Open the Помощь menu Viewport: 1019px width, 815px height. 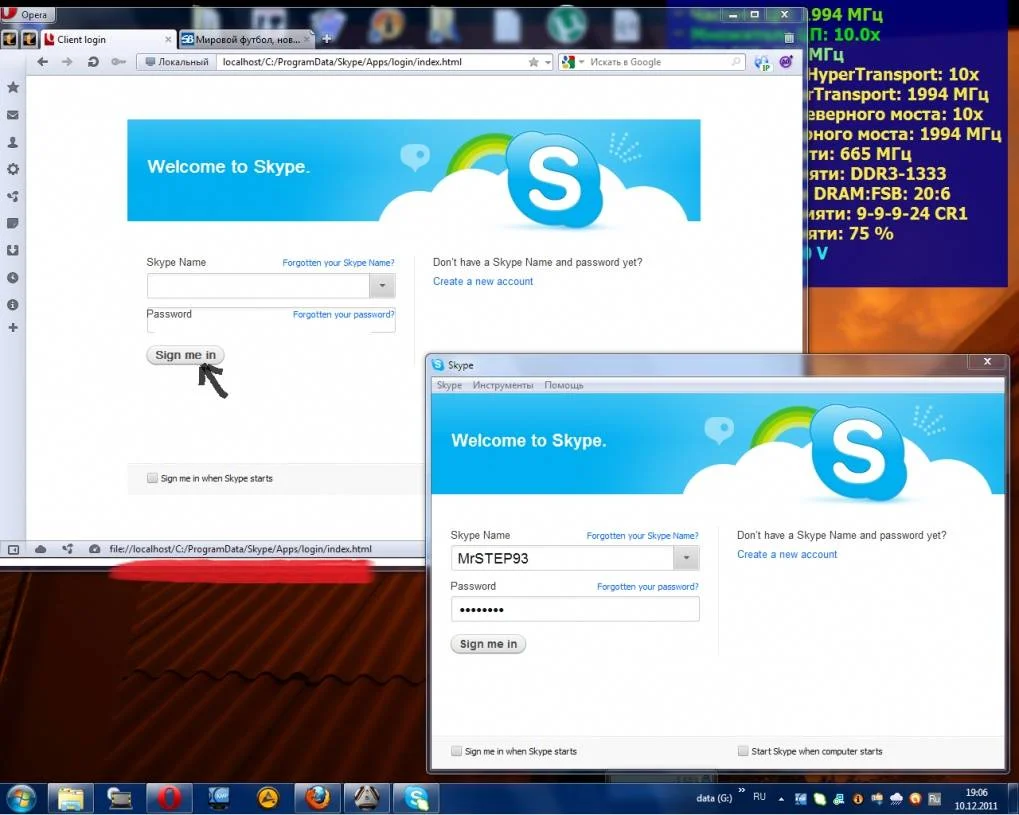[x=563, y=385]
